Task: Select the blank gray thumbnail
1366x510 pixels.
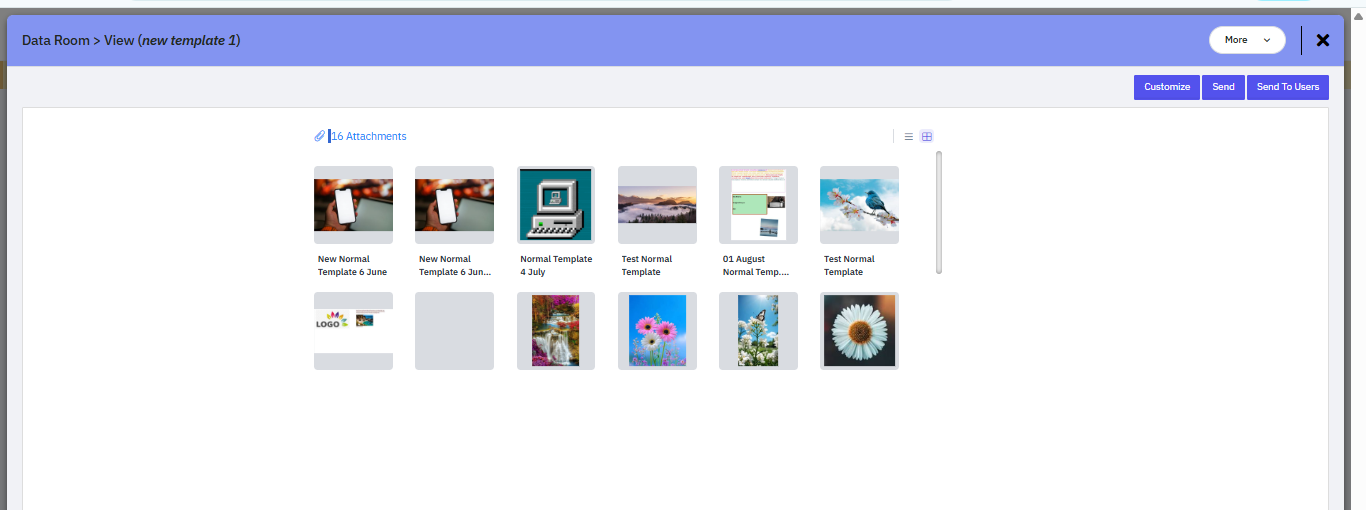Action: pos(454,331)
